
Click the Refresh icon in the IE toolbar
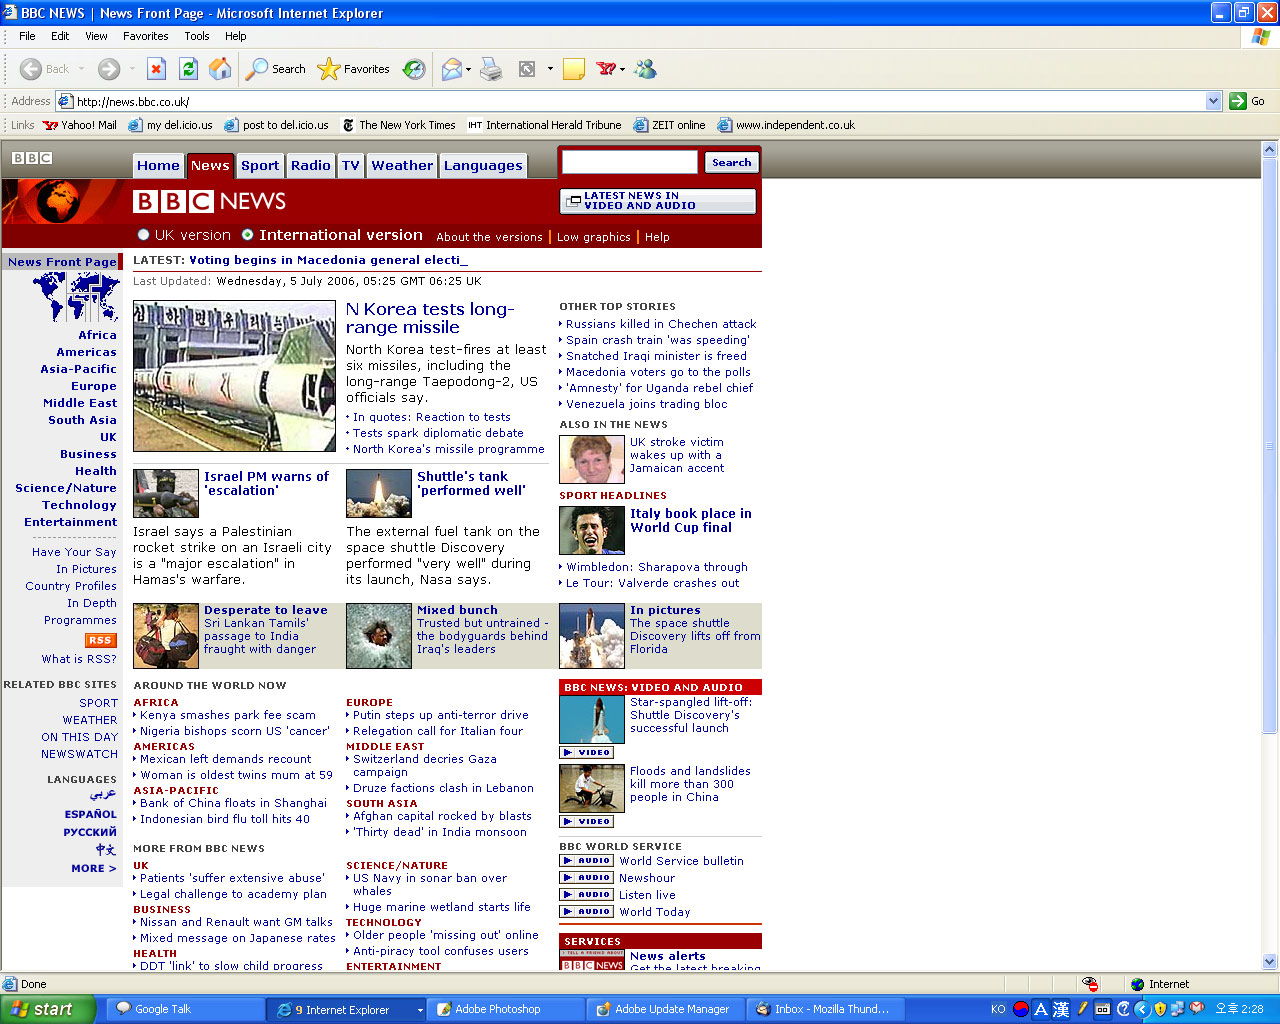point(189,69)
